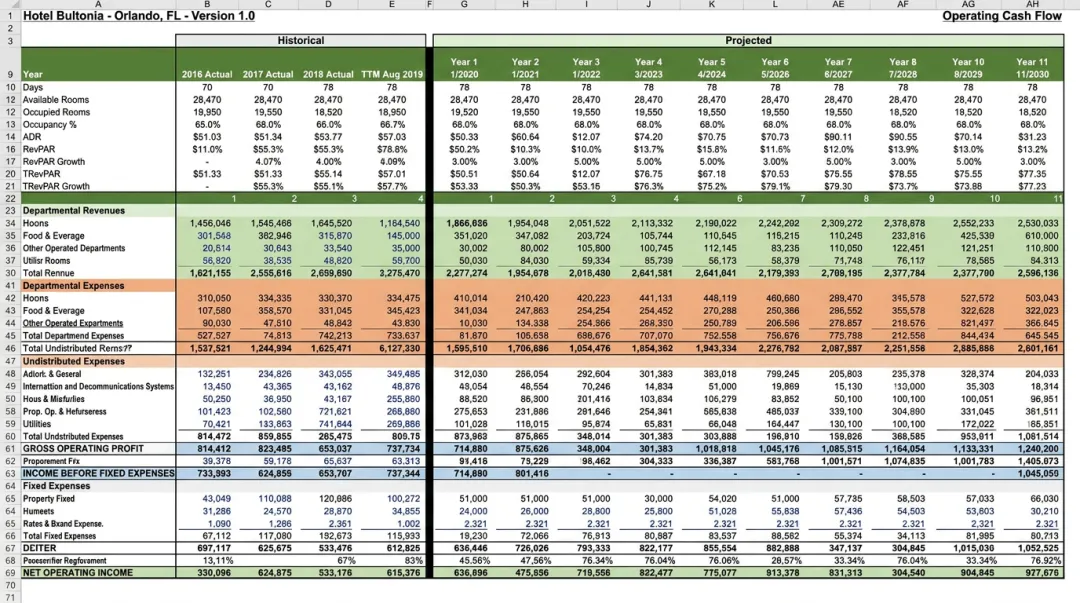This screenshot has width=1080, height=603.
Task: Select column E header
Action: tap(392, 4)
